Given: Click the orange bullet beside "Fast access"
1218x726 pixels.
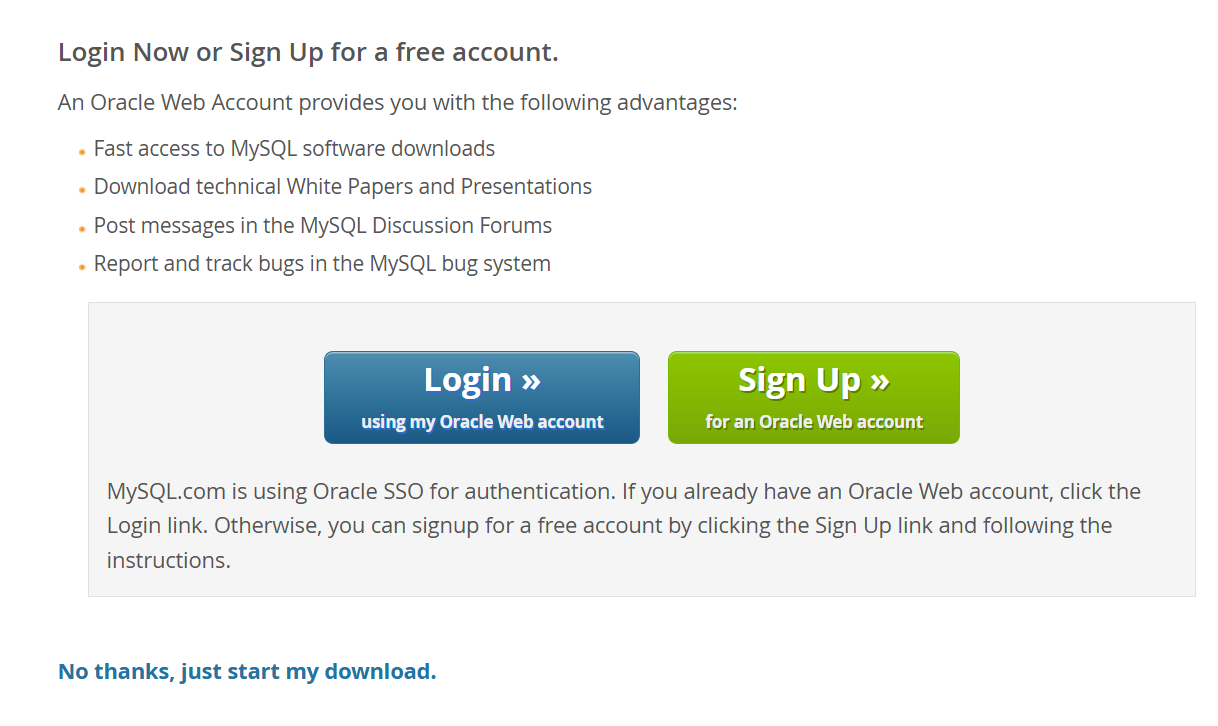Looking at the screenshot, I should coord(82,152).
